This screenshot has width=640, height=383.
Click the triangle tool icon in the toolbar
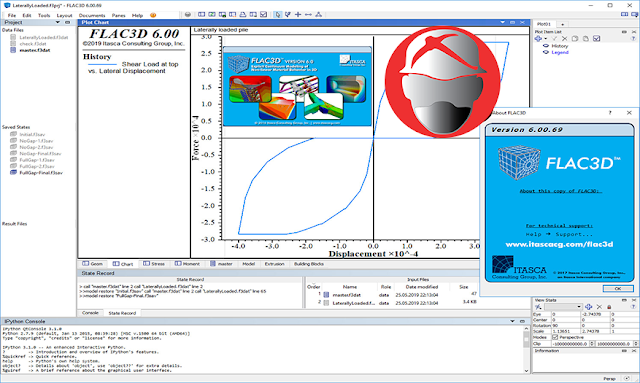point(318,14)
